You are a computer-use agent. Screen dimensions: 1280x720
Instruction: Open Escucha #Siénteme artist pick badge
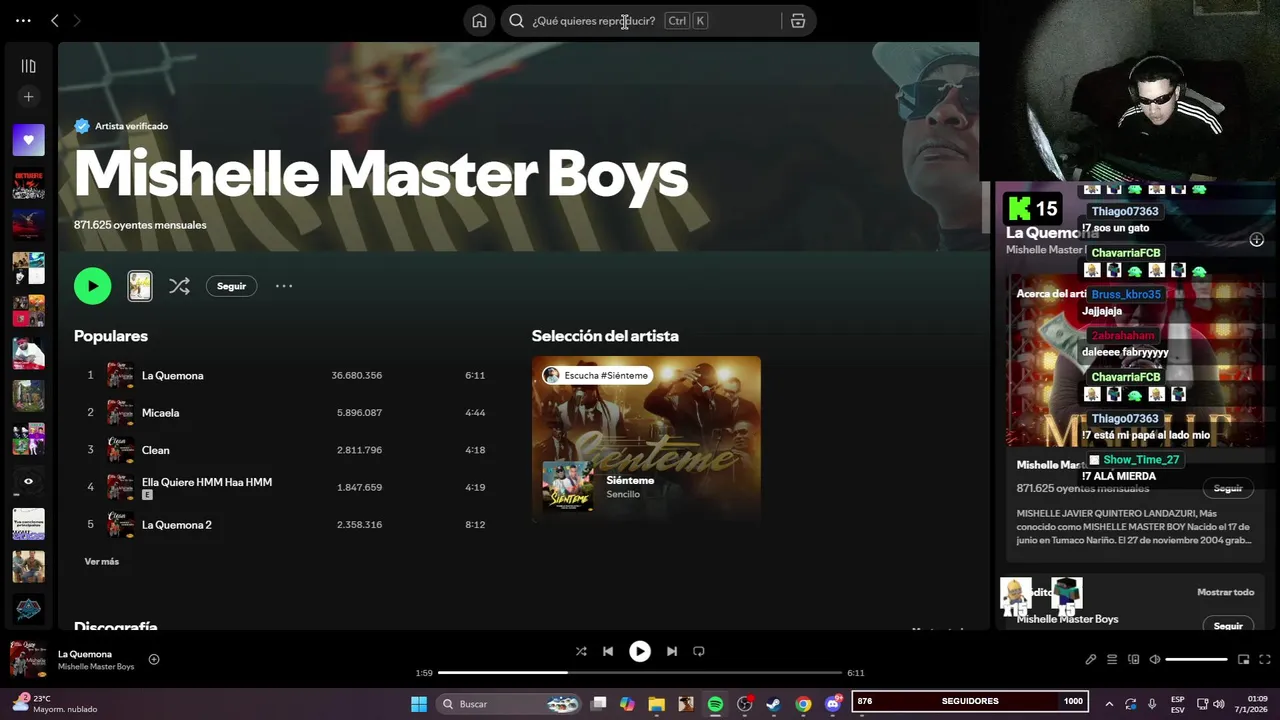point(597,375)
